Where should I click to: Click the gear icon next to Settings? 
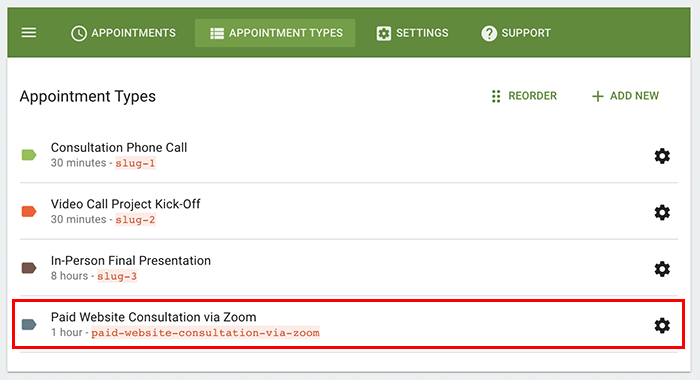click(x=383, y=33)
